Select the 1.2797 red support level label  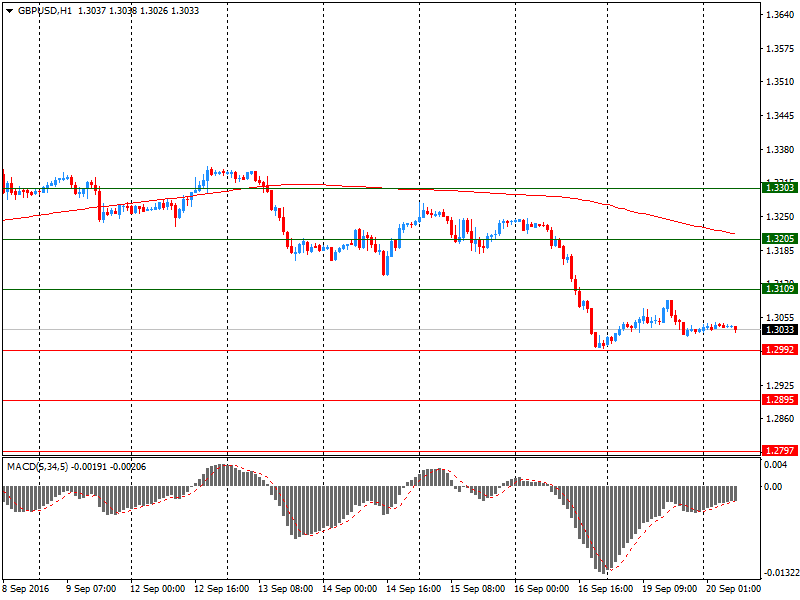[780, 451]
